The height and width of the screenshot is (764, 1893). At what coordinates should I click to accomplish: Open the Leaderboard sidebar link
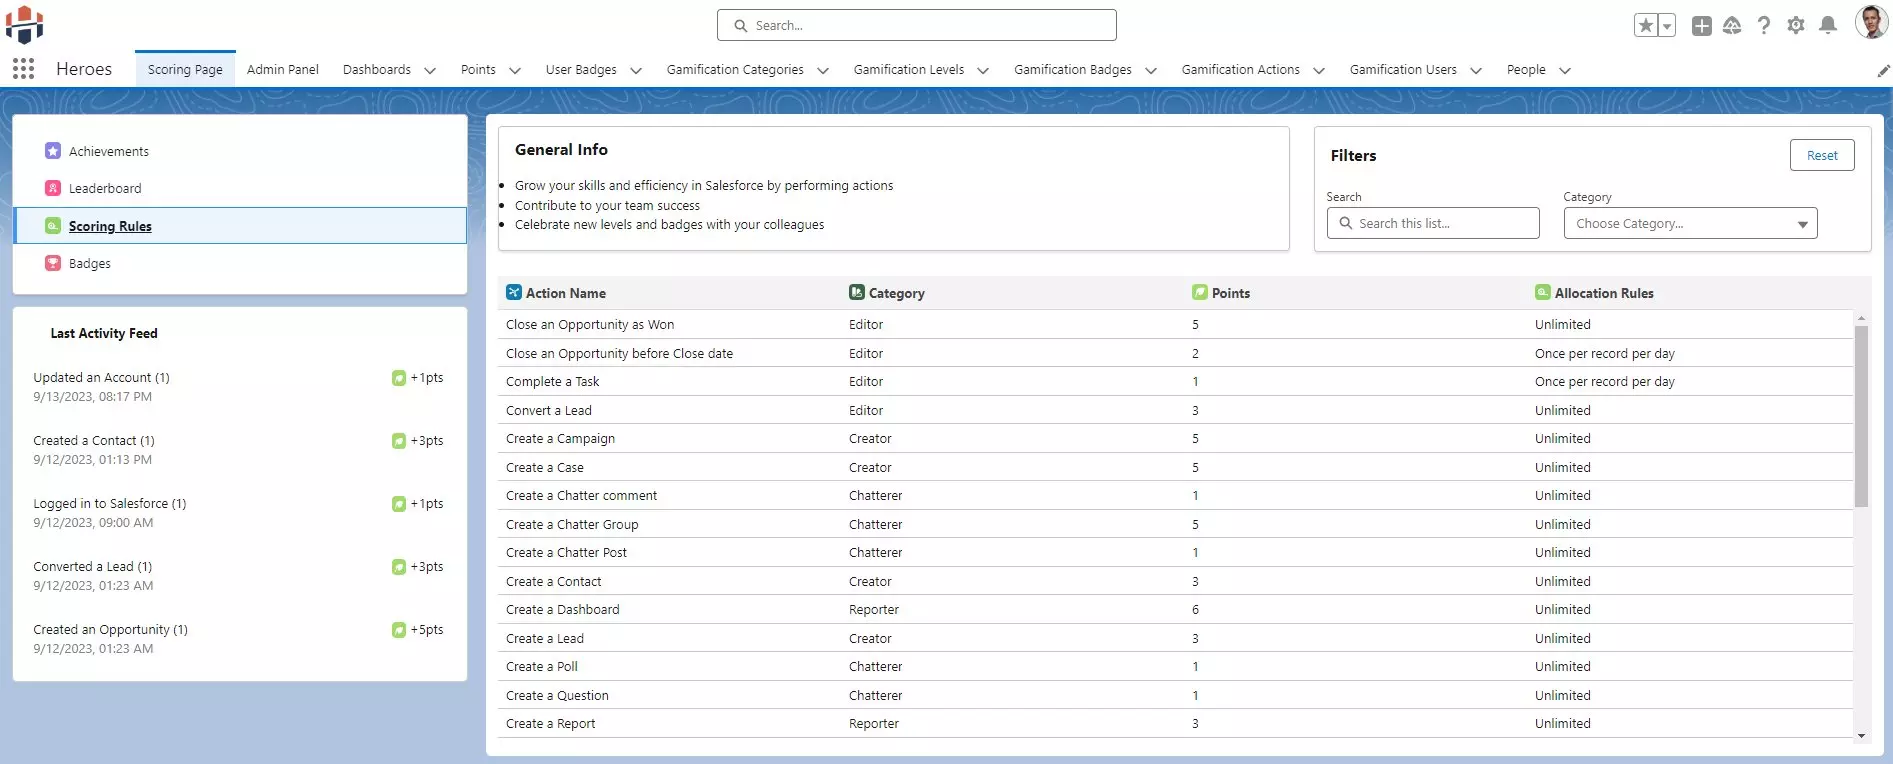105,188
